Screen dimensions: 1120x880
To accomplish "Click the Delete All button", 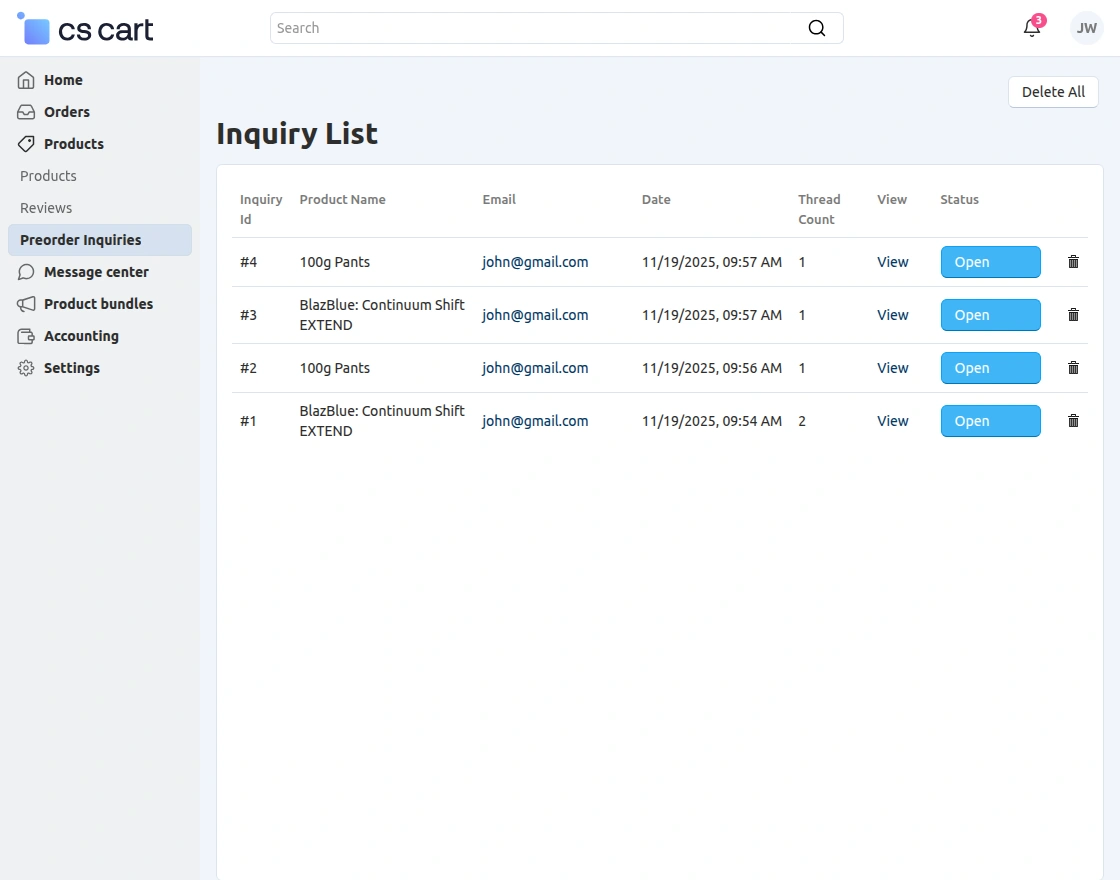I will (1053, 92).
